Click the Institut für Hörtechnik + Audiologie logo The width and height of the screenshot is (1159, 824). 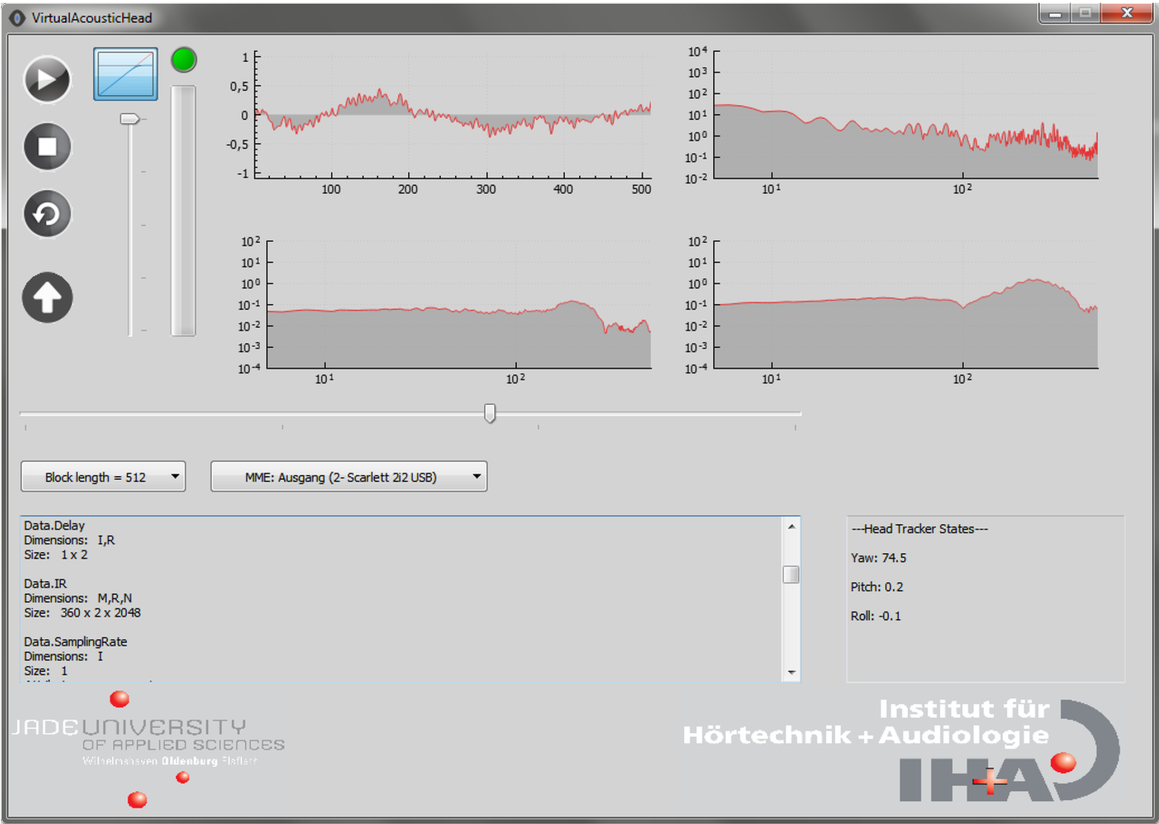pos(902,750)
